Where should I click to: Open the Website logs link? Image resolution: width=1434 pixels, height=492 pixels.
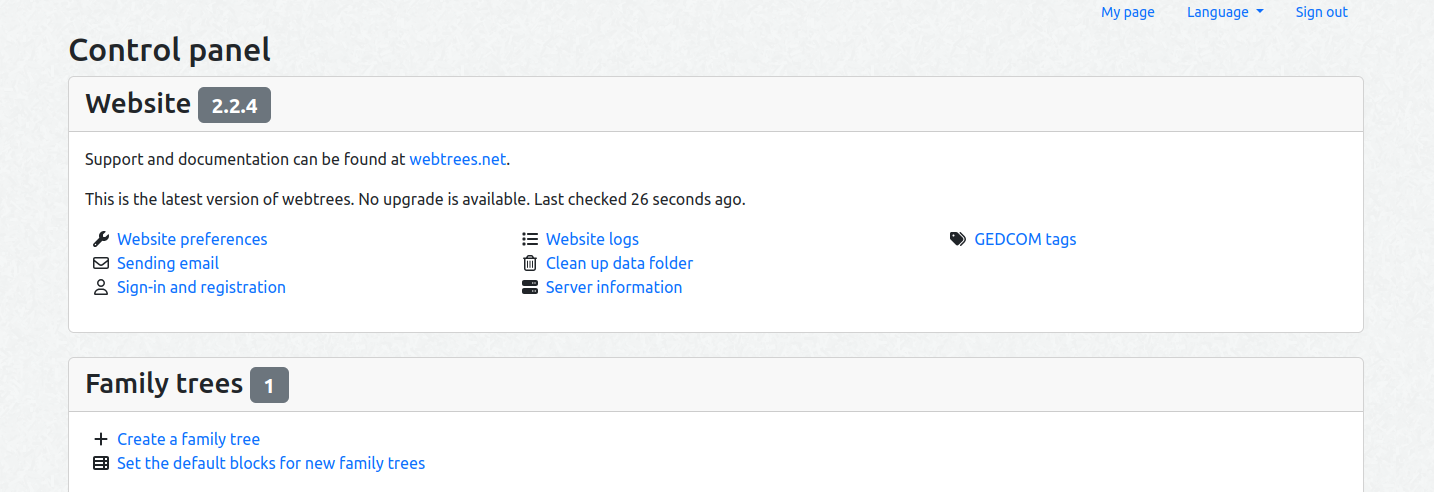[x=592, y=239]
